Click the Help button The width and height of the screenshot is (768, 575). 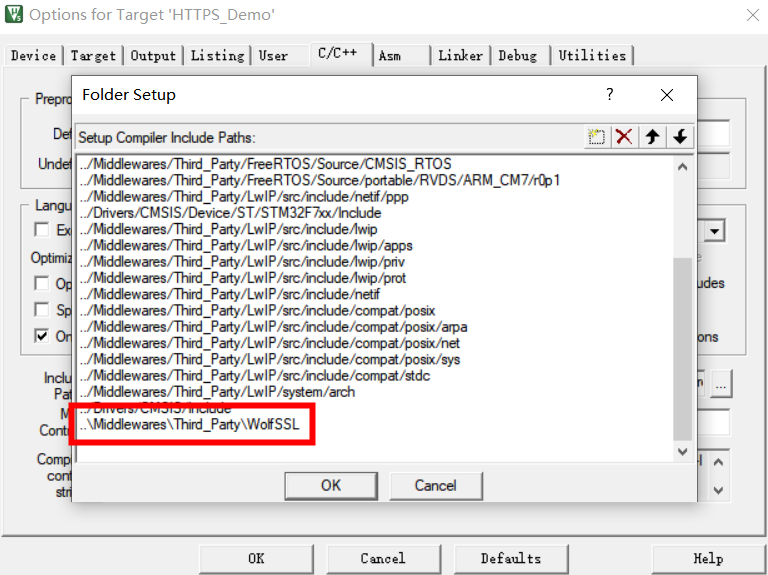708,558
